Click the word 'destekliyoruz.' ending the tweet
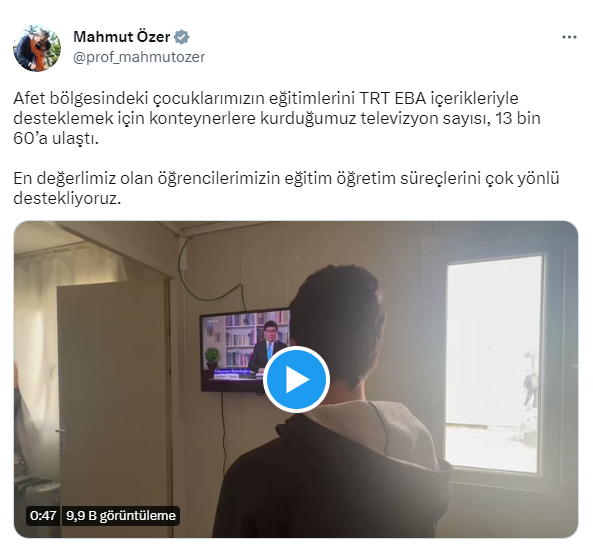 point(67,199)
